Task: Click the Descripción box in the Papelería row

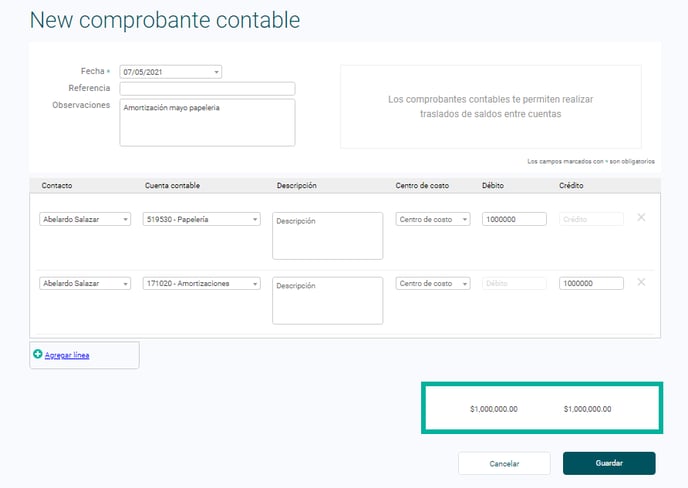Action: pyautogui.click(x=327, y=236)
